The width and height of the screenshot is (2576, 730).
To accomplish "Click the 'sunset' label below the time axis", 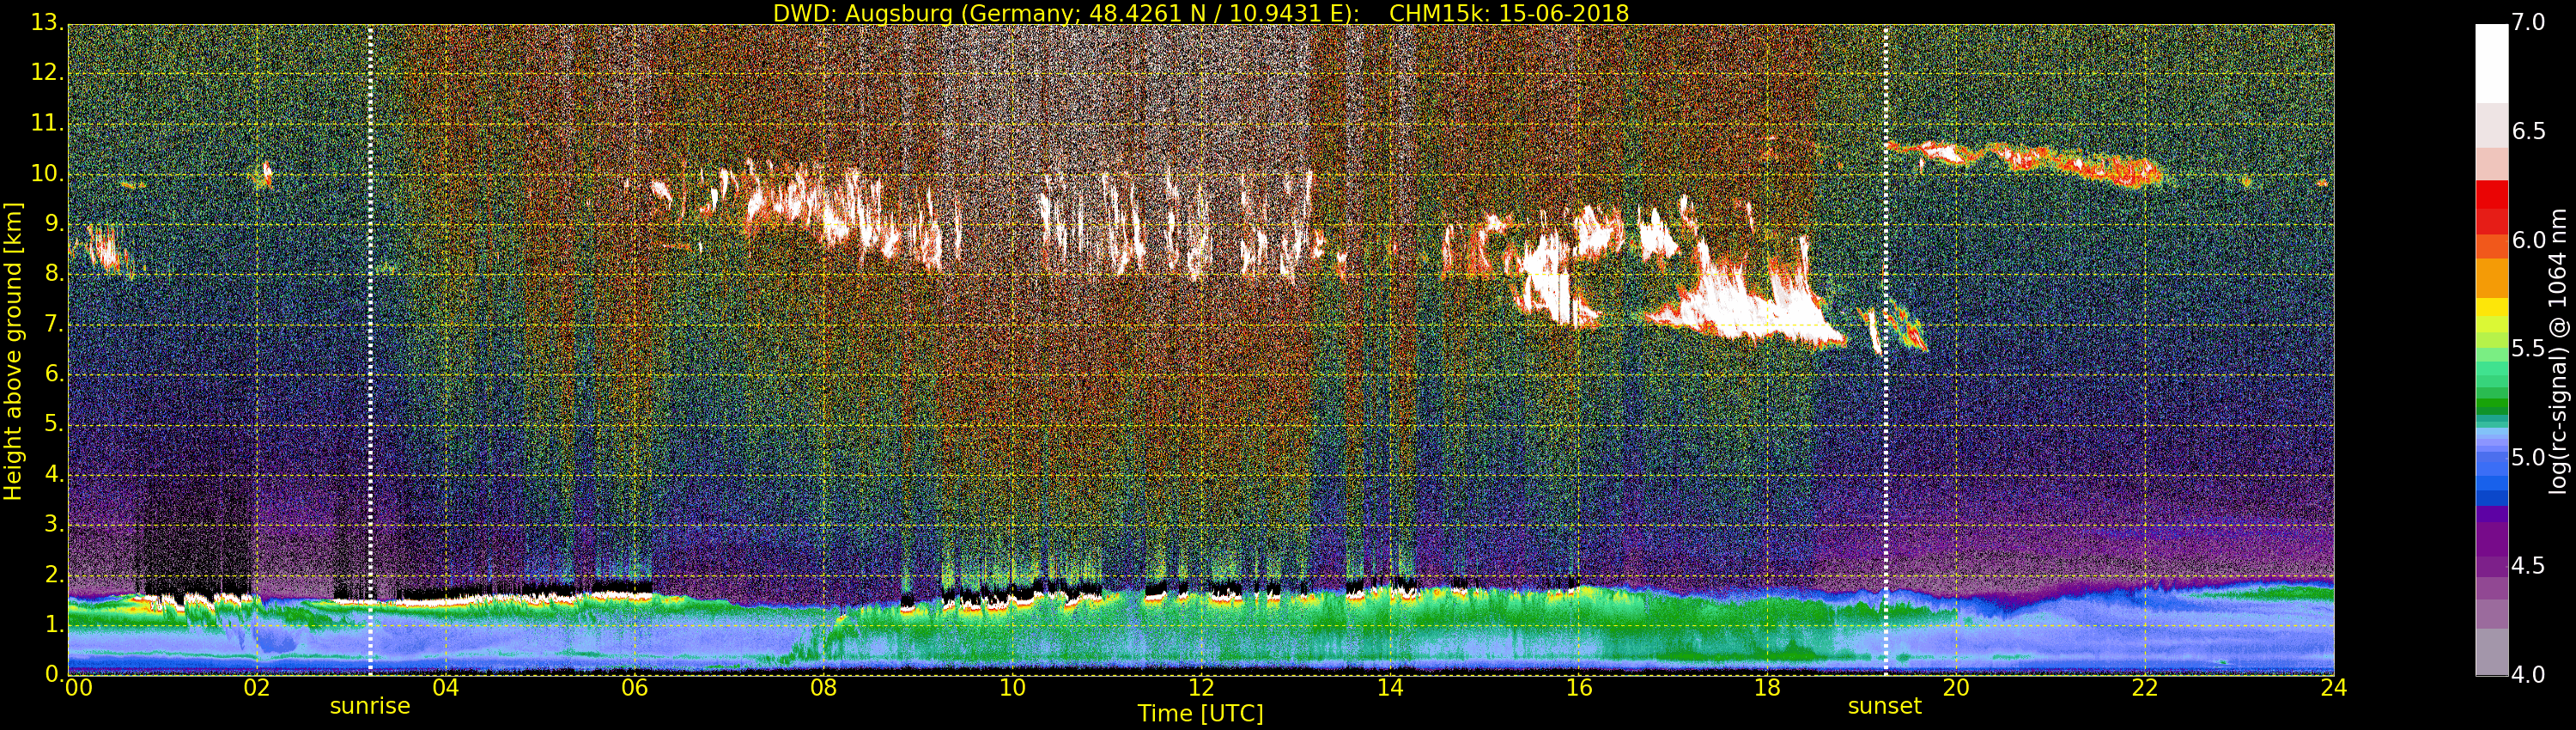I will coord(1885,706).
